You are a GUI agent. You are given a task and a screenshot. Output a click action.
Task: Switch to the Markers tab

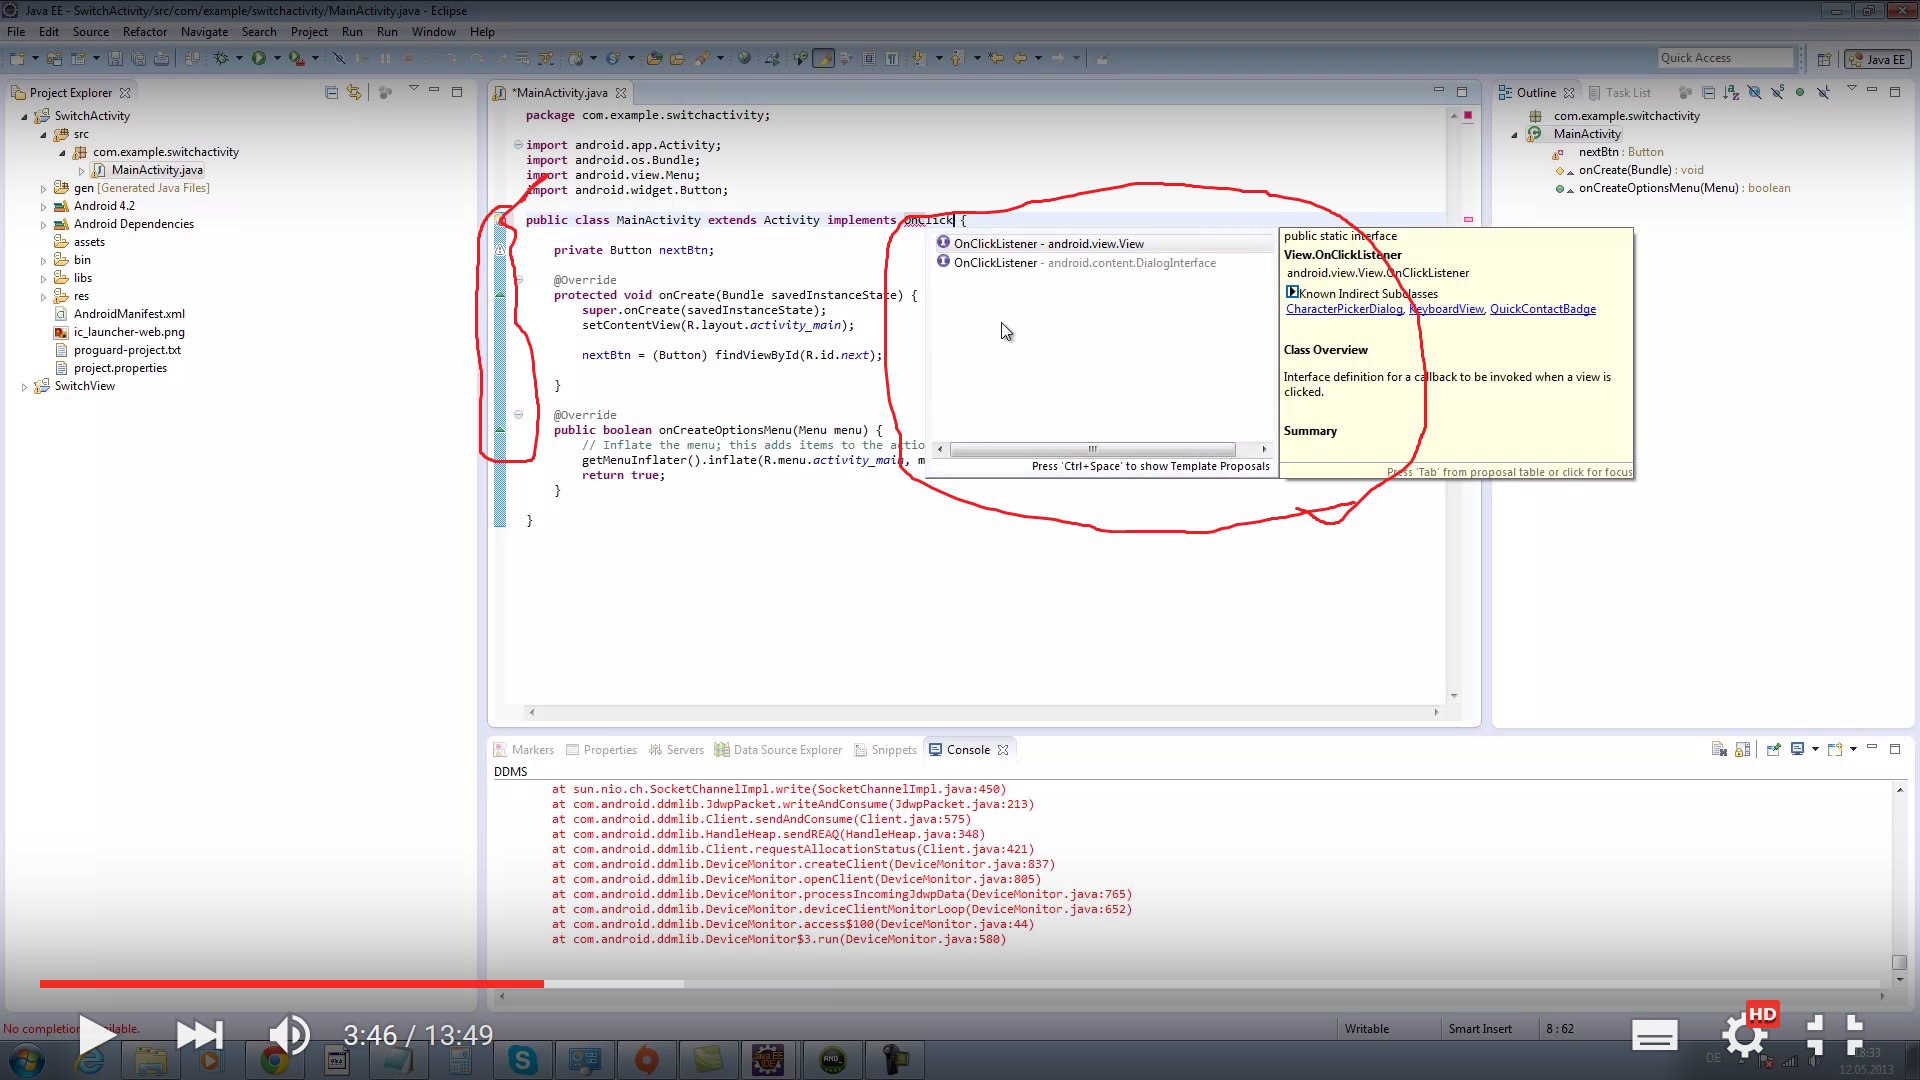pos(531,749)
